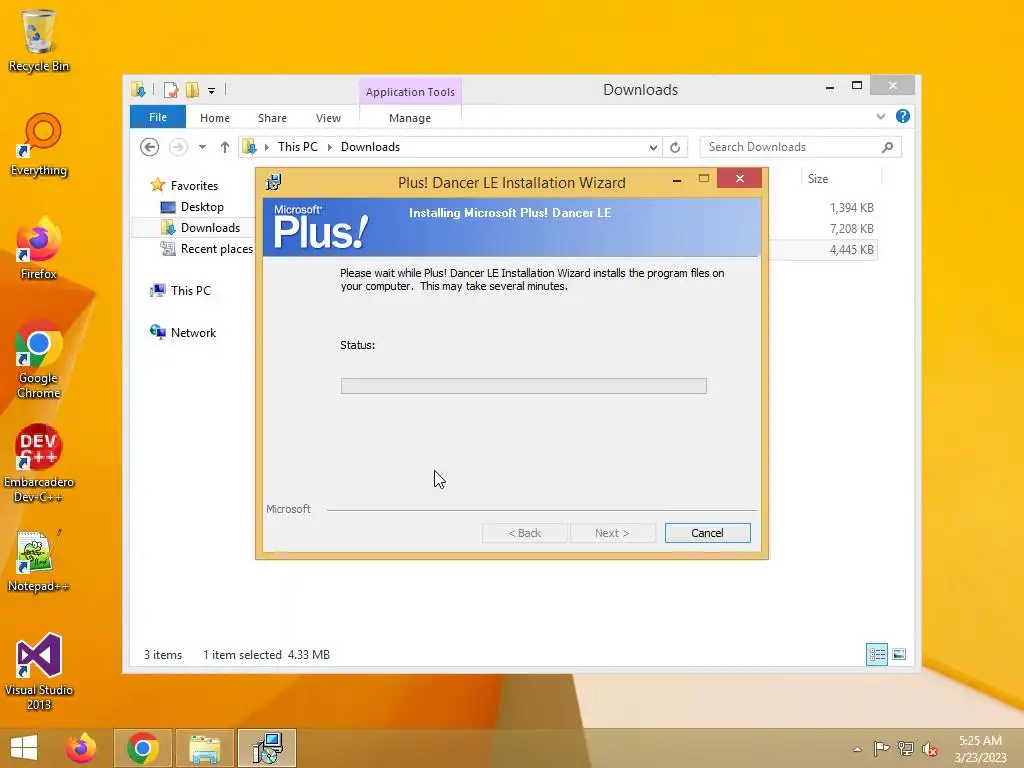Viewport: 1024px width, 768px height.
Task: Open the Home ribbon tab
Action: pyautogui.click(x=215, y=118)
